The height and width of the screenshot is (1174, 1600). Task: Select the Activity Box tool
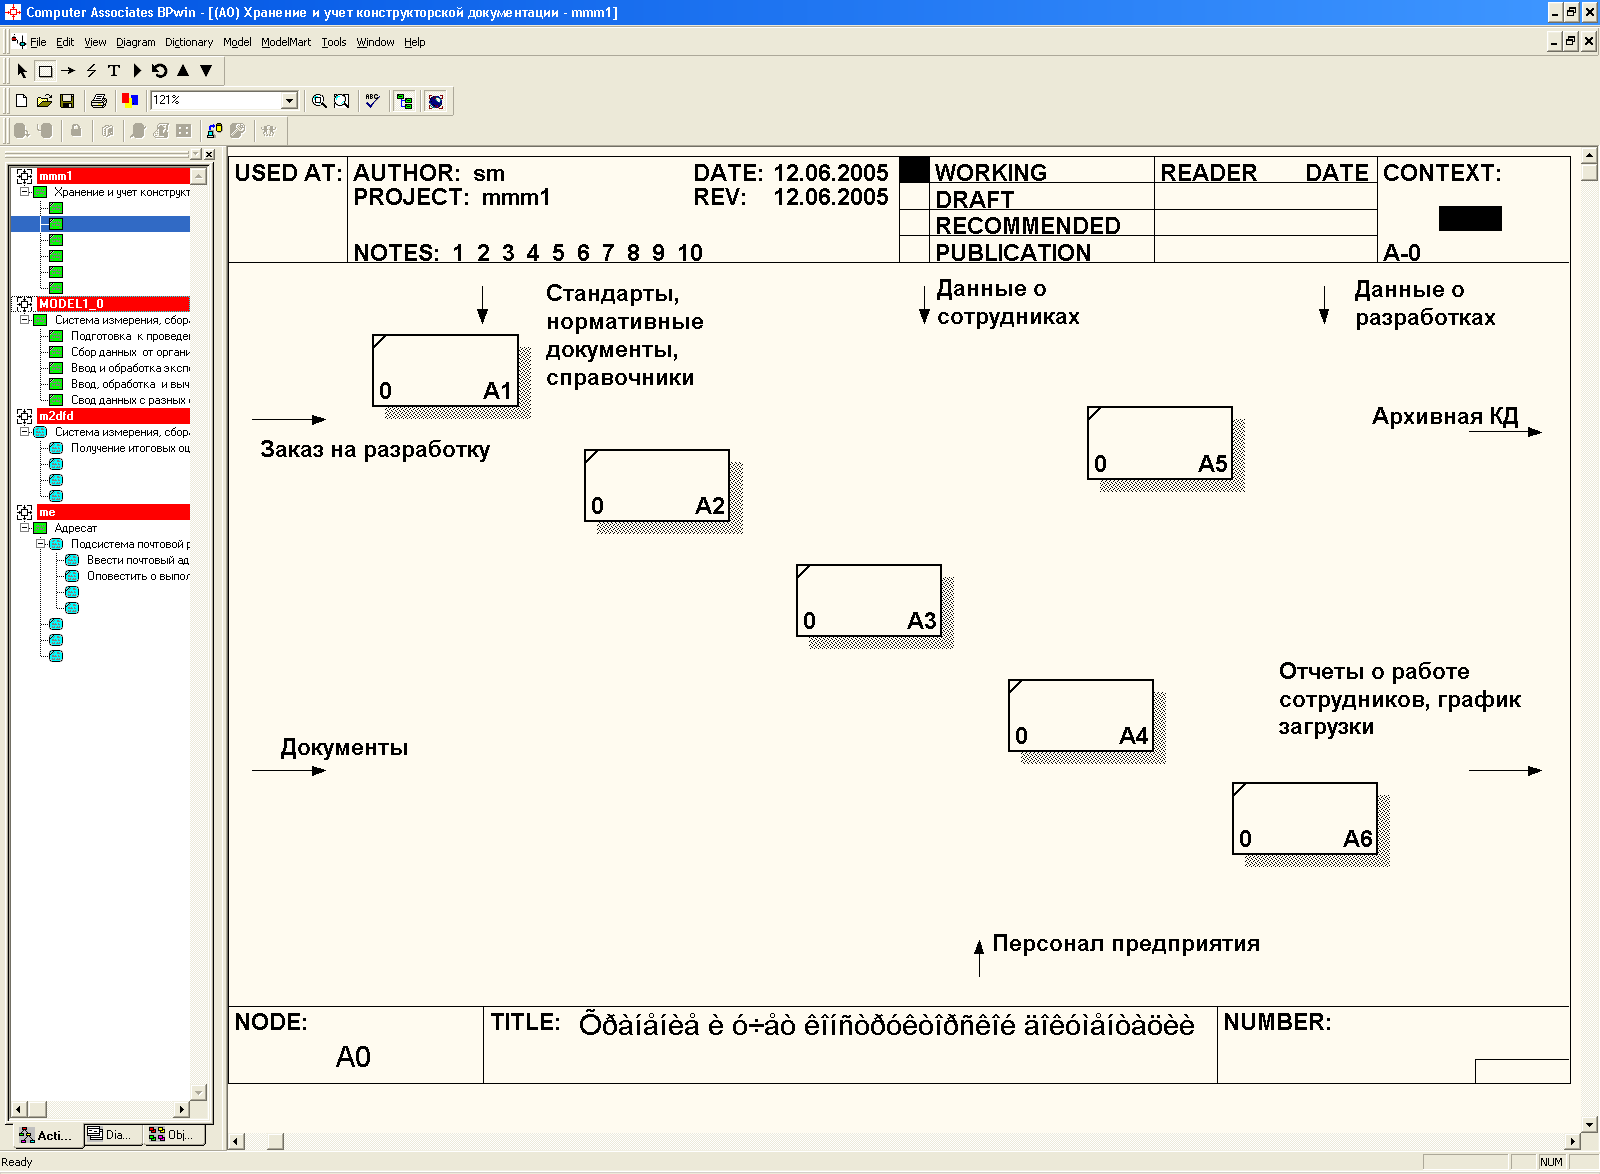click(45, 71)
